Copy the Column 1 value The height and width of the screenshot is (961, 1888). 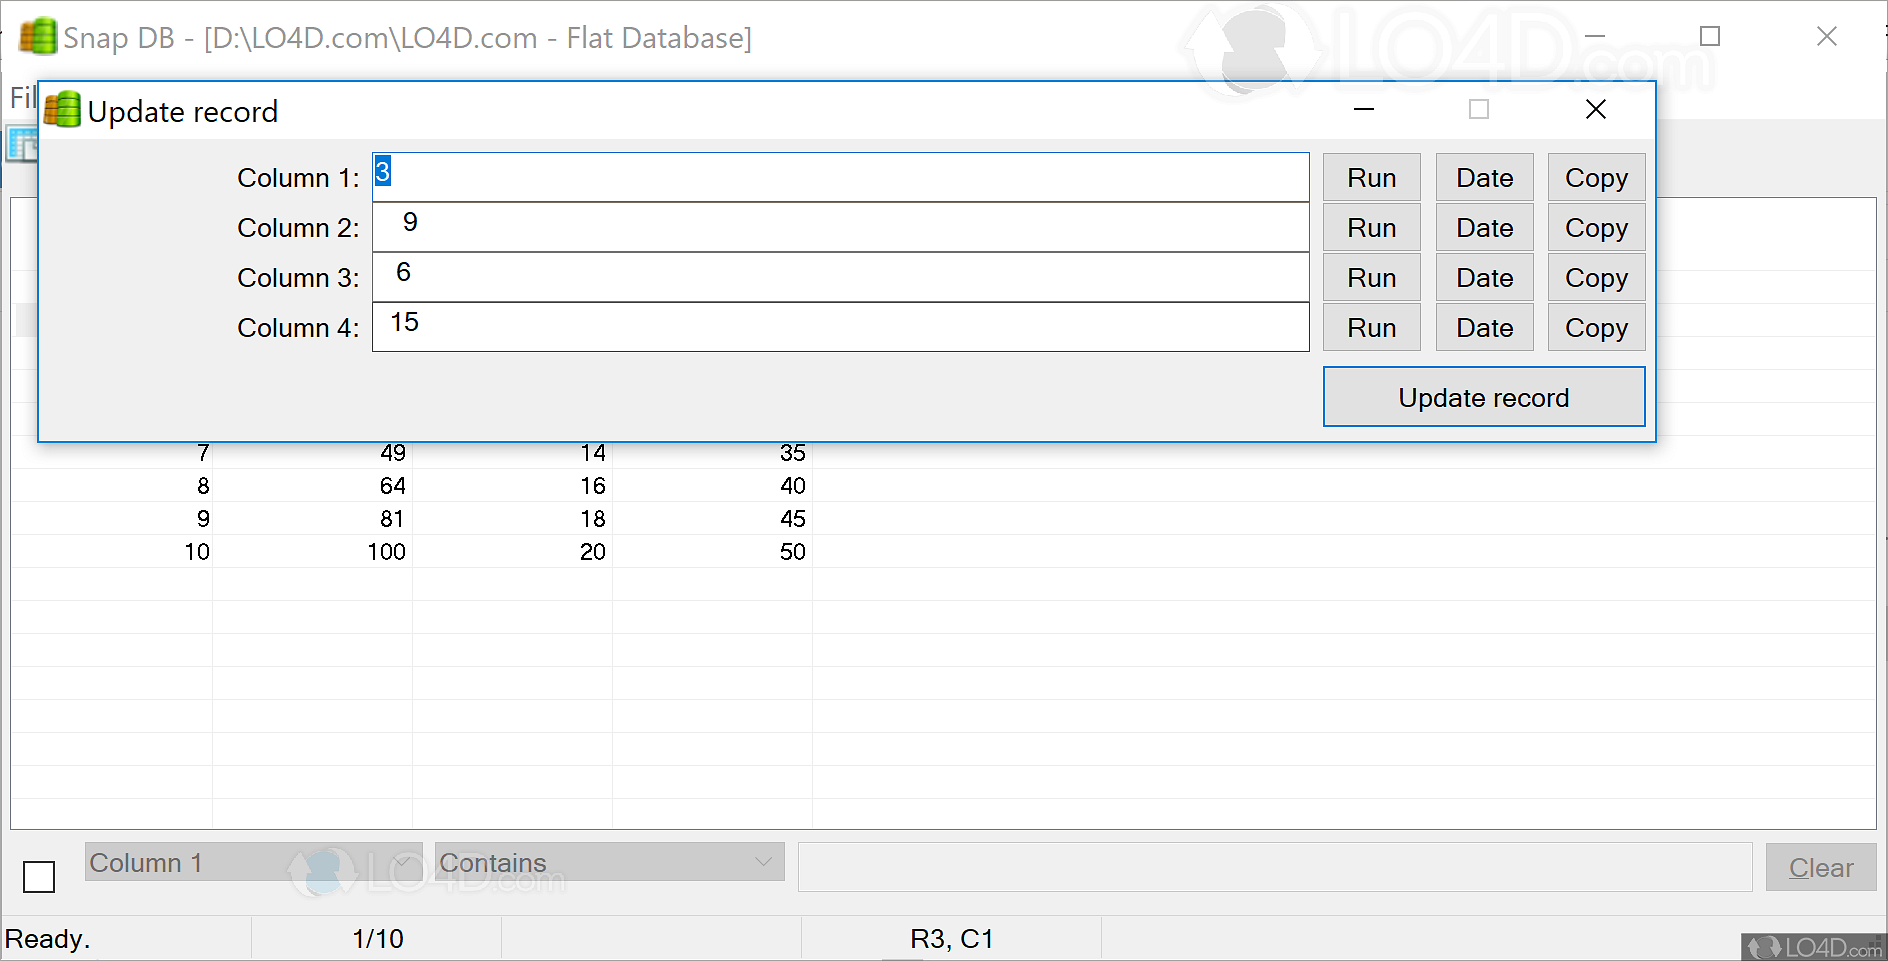[1596, 178]
